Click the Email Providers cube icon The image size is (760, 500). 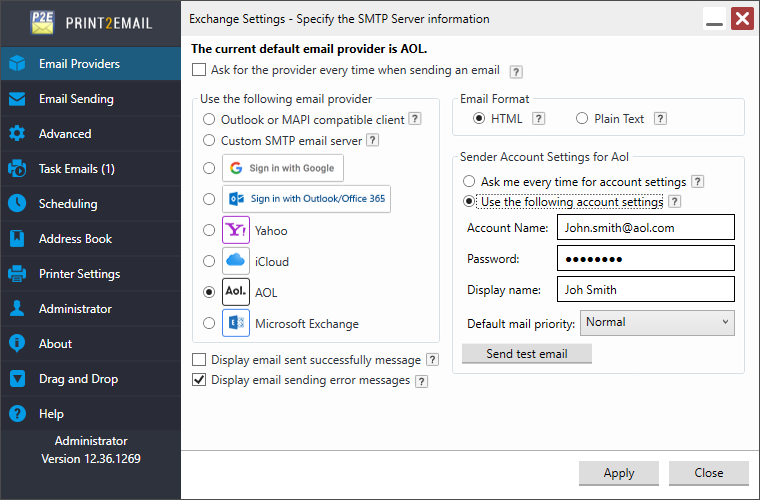tap(17, 64)
